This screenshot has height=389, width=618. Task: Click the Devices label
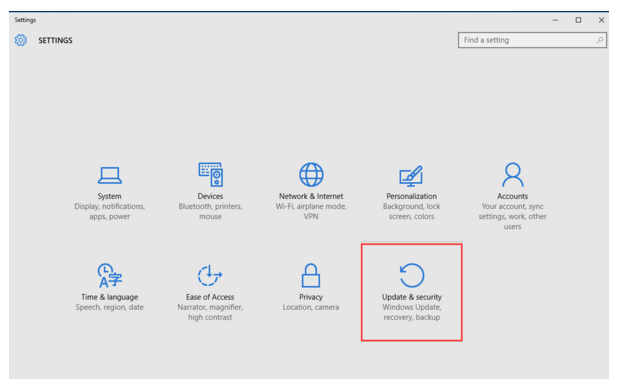(x=210, y=196)
